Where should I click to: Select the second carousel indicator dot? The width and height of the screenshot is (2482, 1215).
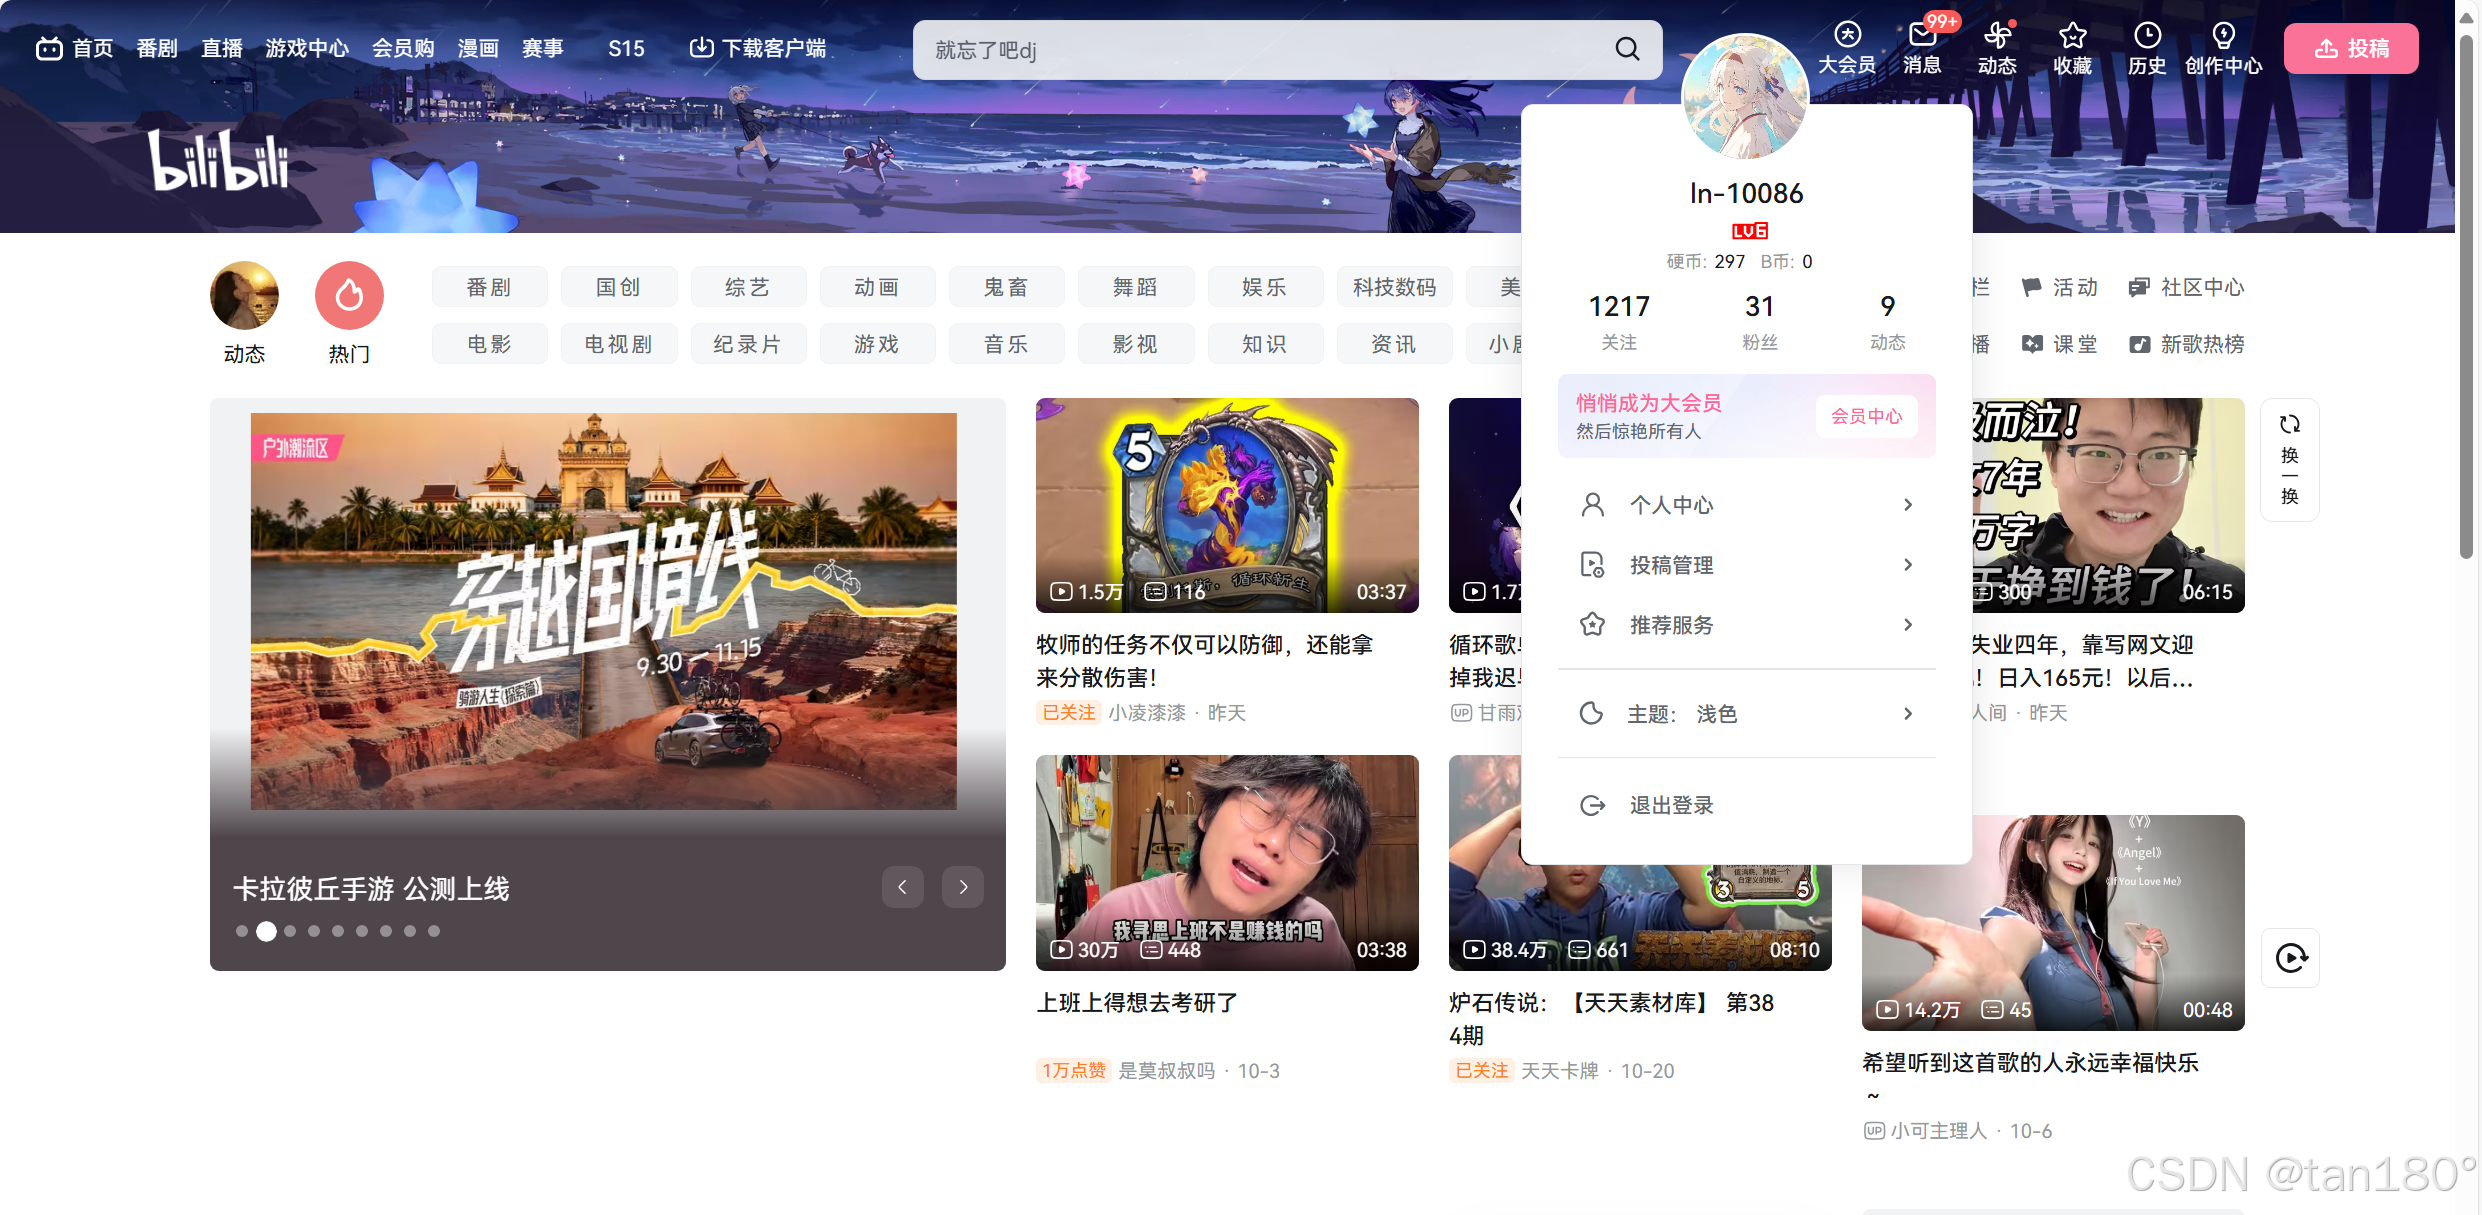[x=266, y=931]
